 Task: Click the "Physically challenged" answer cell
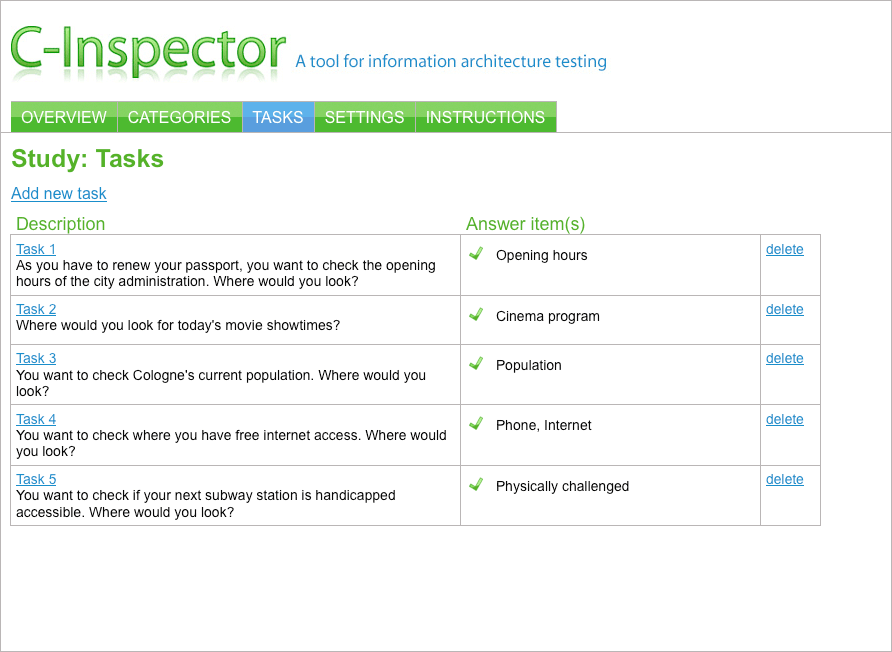(562, 486)
